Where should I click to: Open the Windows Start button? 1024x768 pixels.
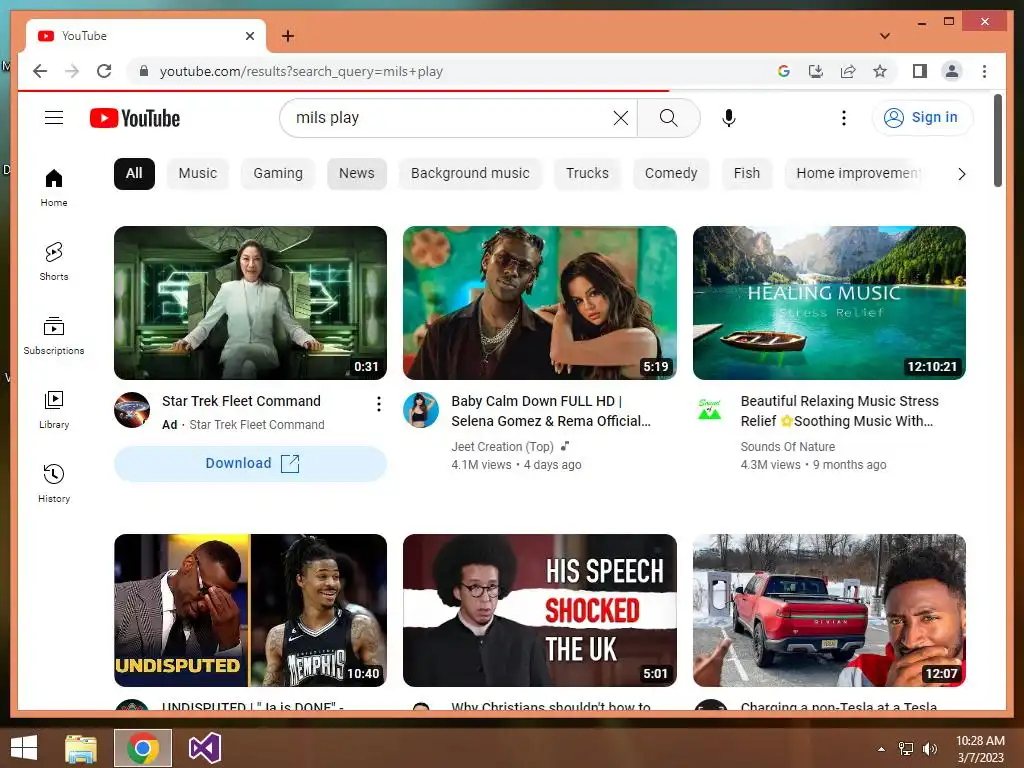click(x=24, y=748)
